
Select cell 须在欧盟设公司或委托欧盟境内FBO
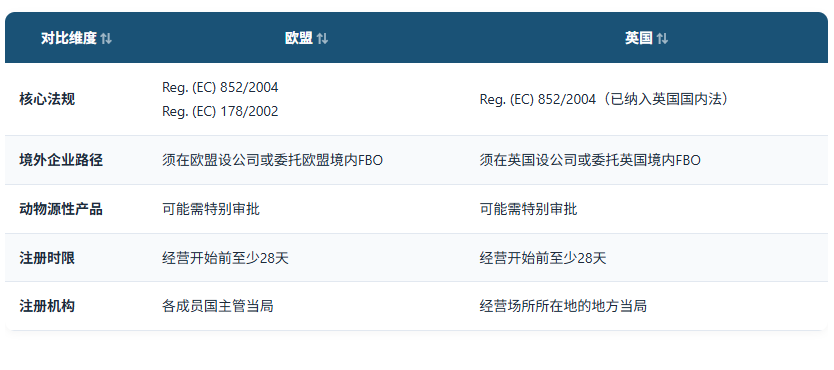(272, 161)
